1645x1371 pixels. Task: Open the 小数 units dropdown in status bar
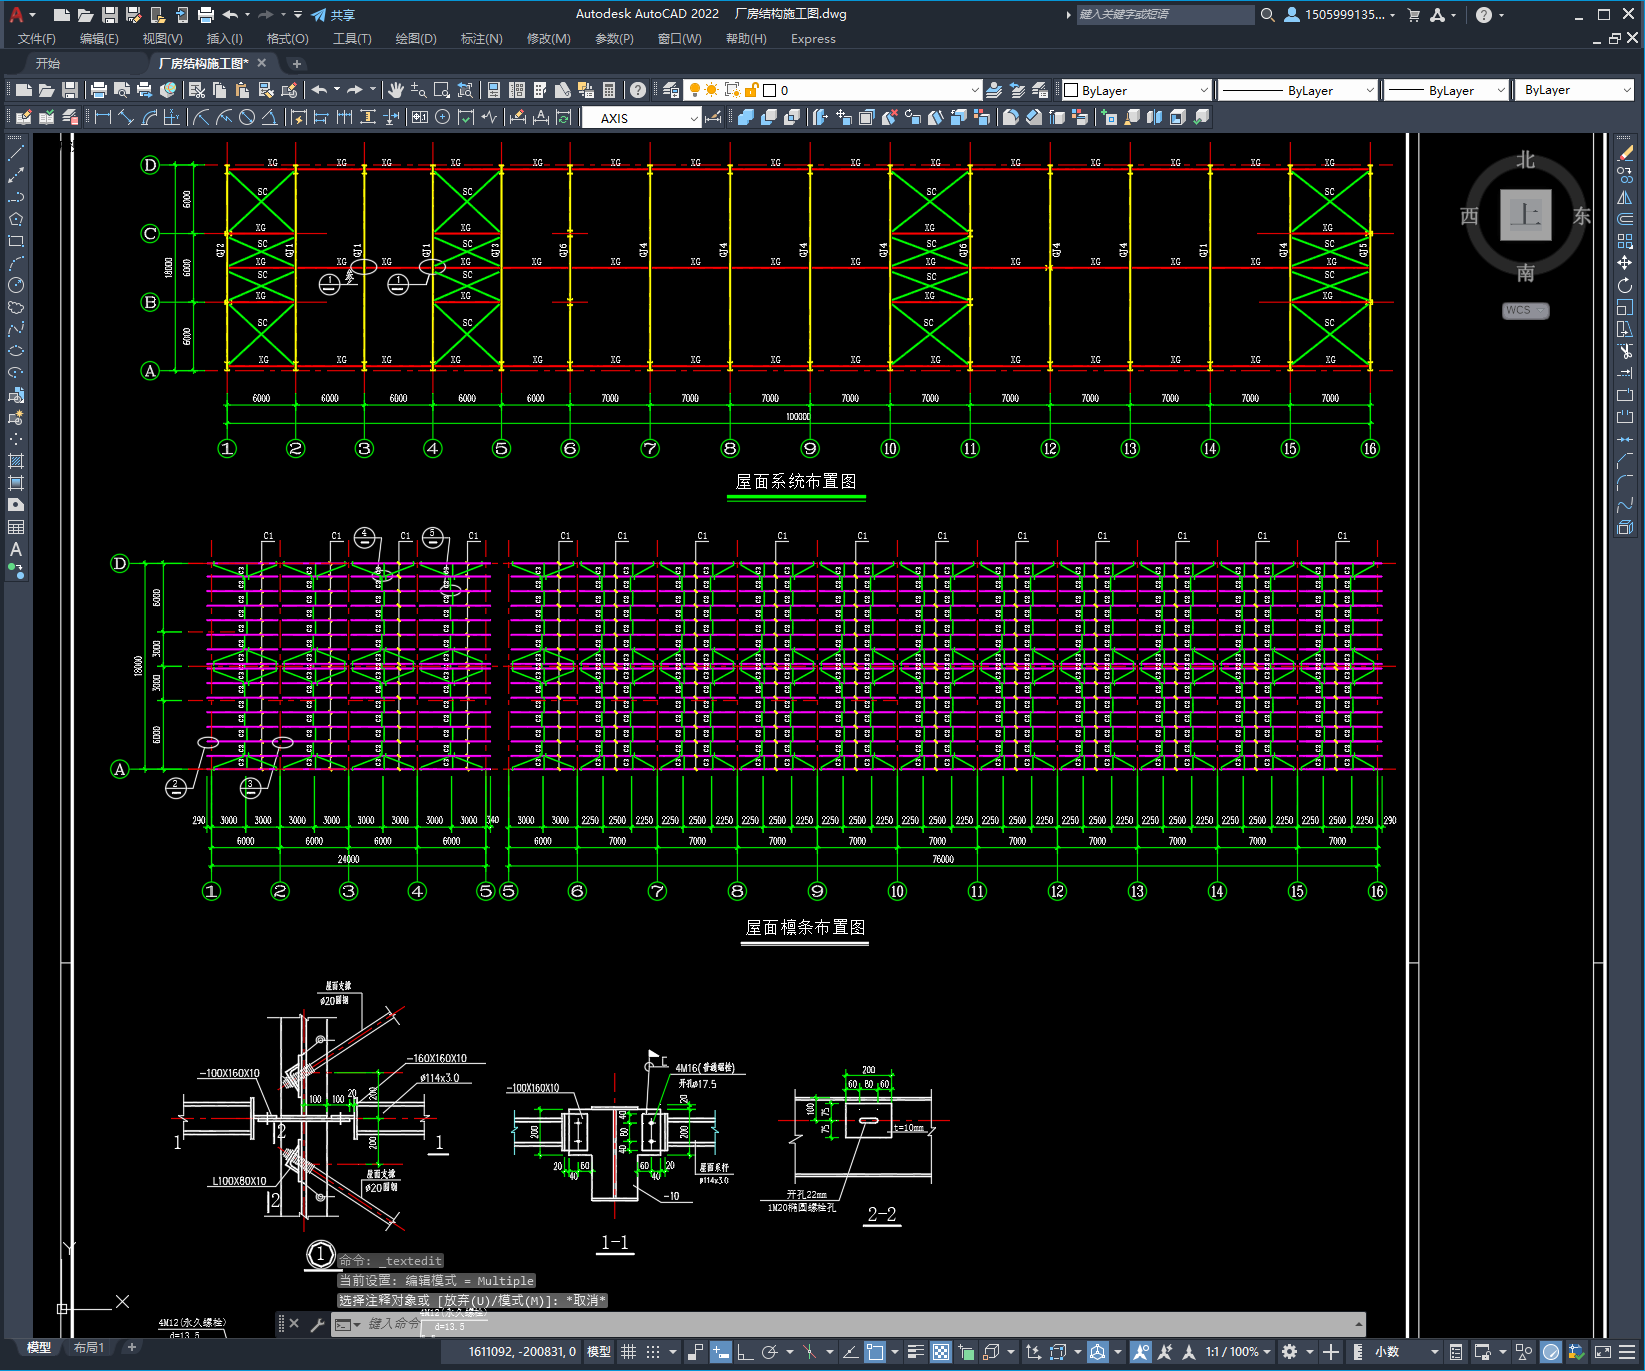(1407, 1352)
